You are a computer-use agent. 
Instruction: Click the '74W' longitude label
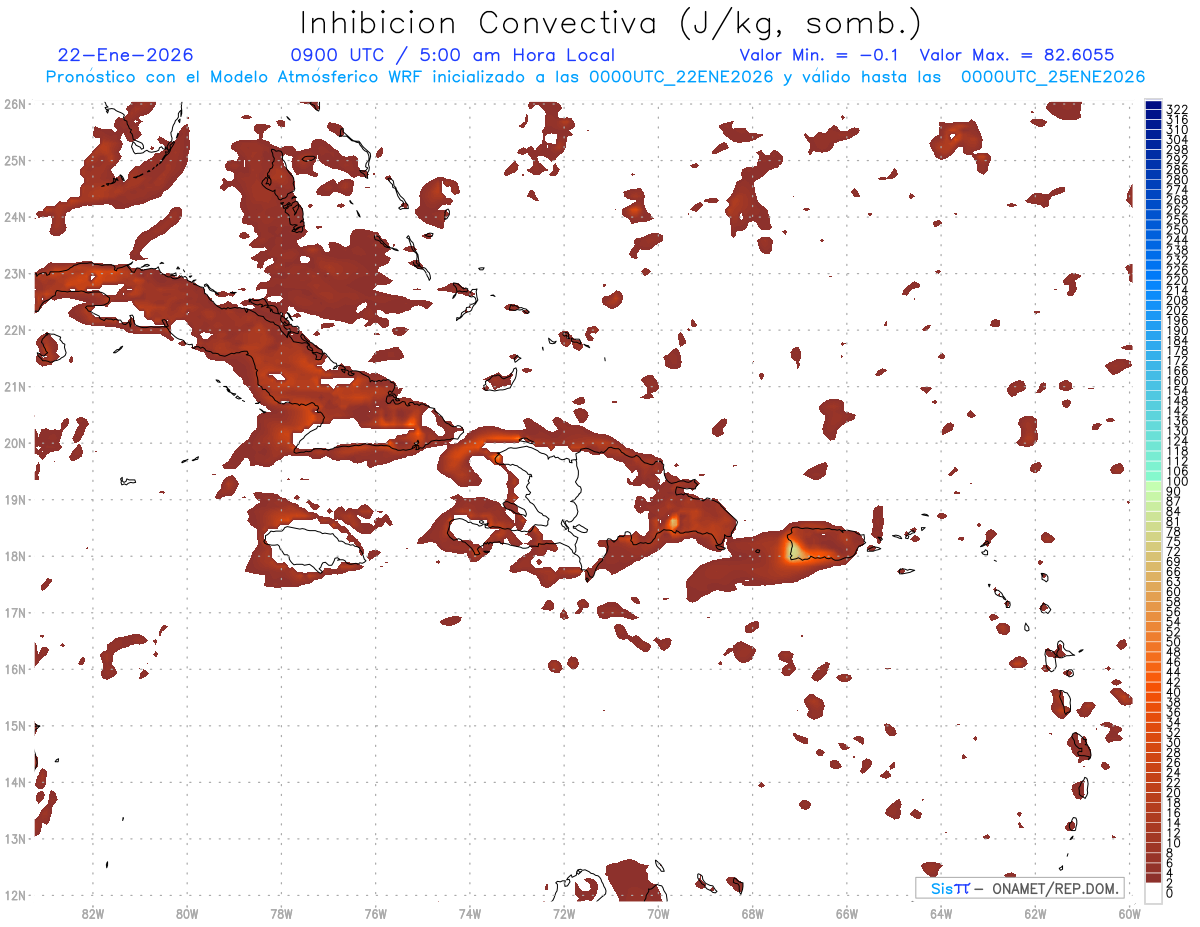point(470,913)
